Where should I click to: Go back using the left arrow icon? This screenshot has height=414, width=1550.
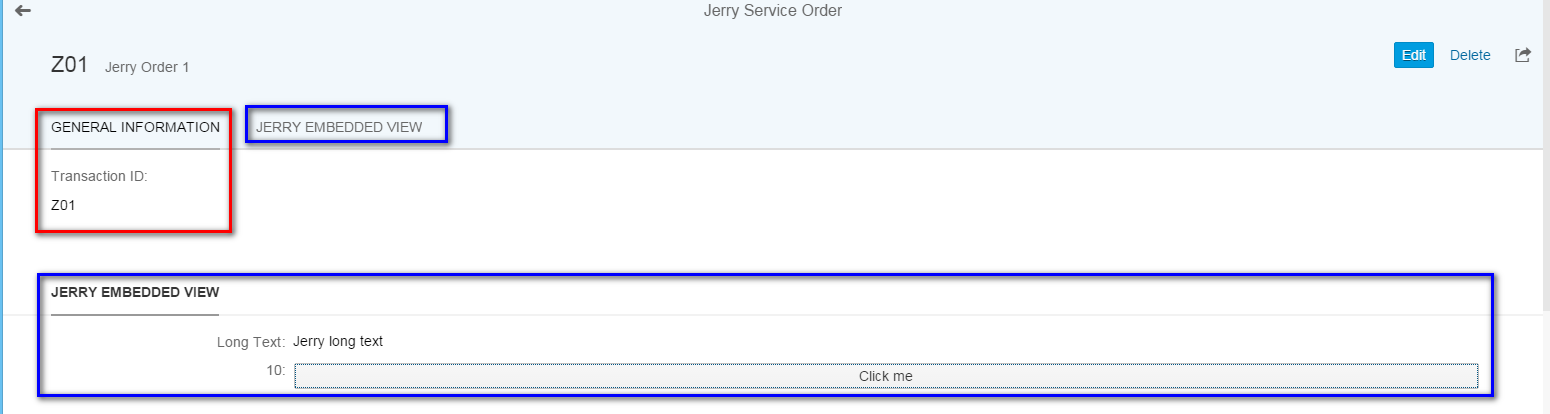pos(23,11)
